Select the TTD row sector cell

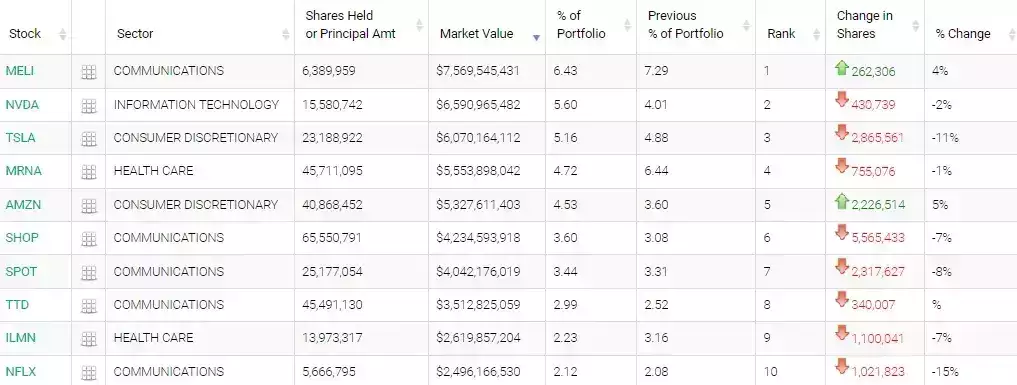pos(200,305)
